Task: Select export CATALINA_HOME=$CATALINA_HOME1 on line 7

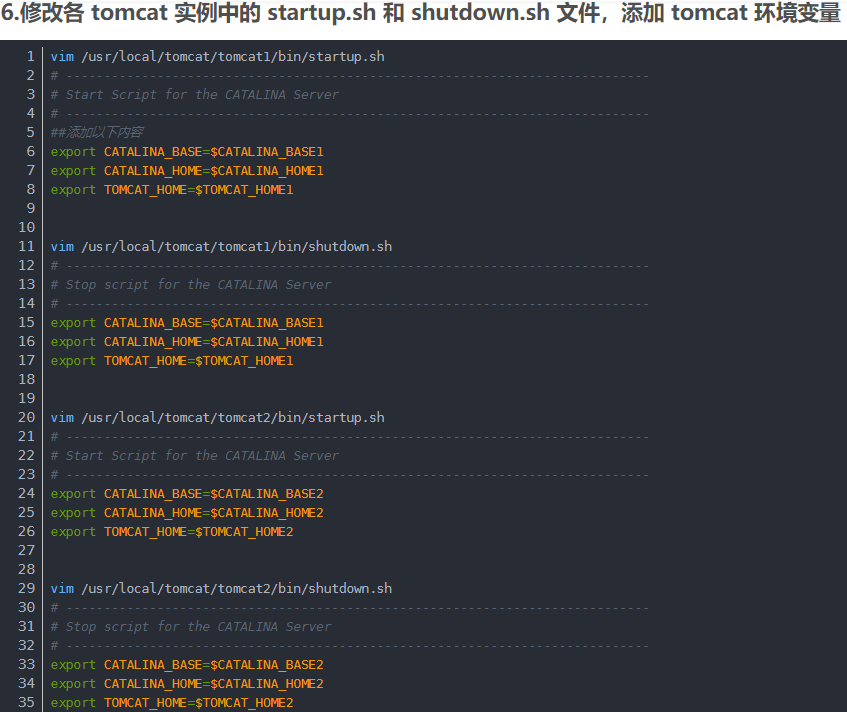Action: [x=187, y=171]
